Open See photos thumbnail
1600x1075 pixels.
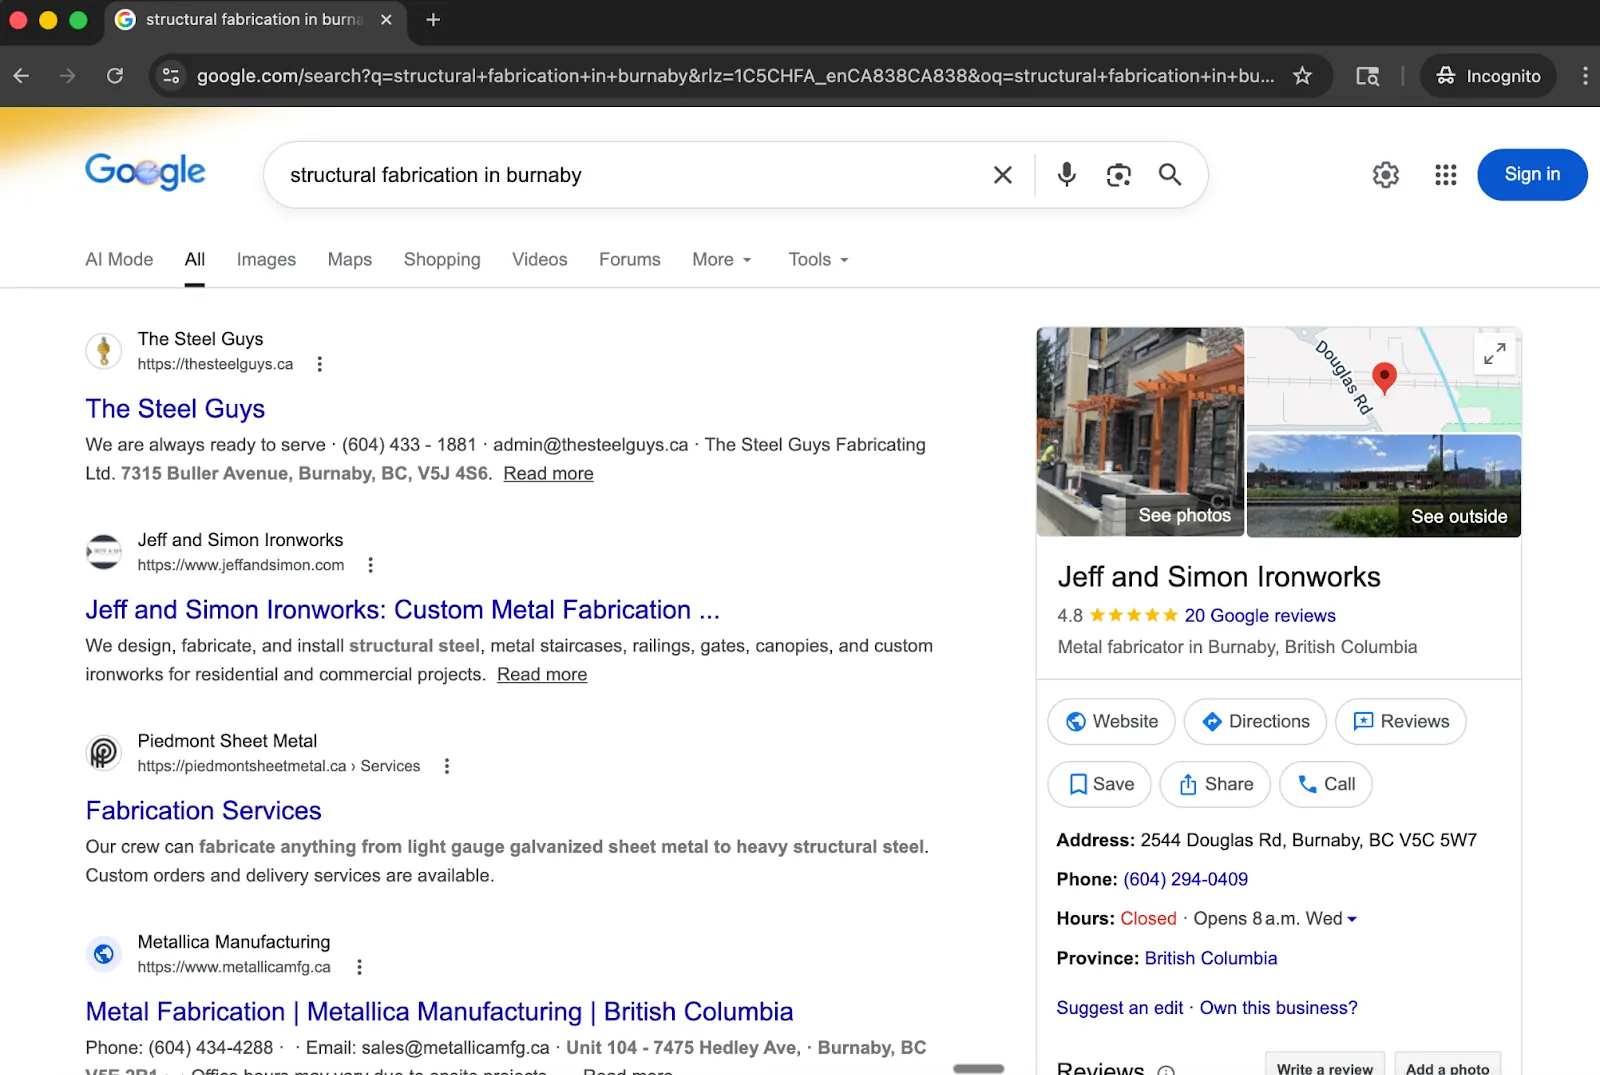1140,432
